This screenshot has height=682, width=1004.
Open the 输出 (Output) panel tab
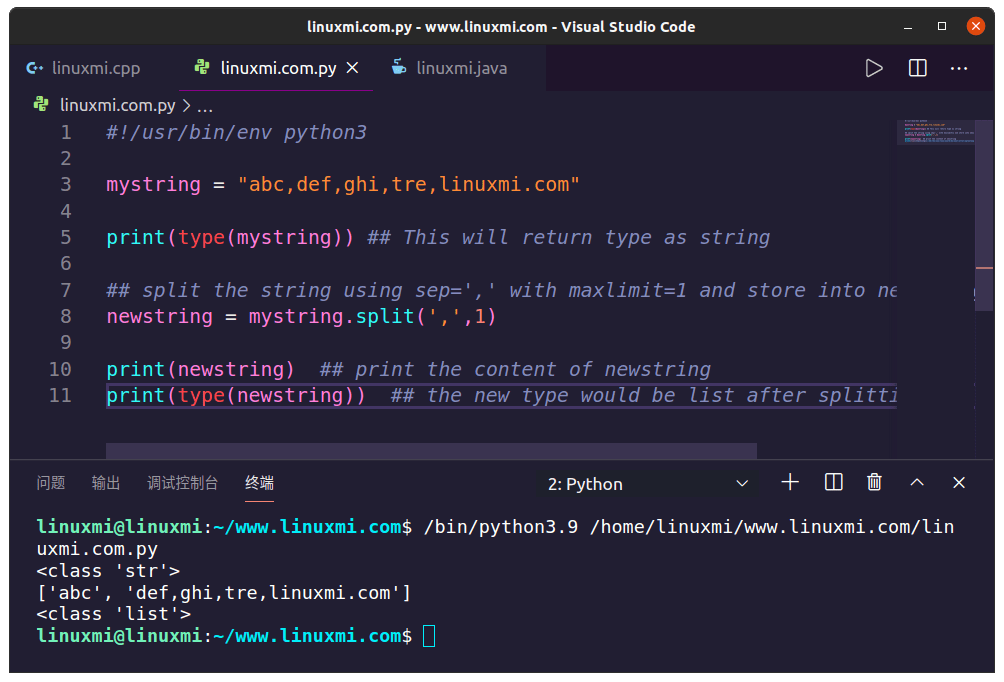click(x=106, y=483)
